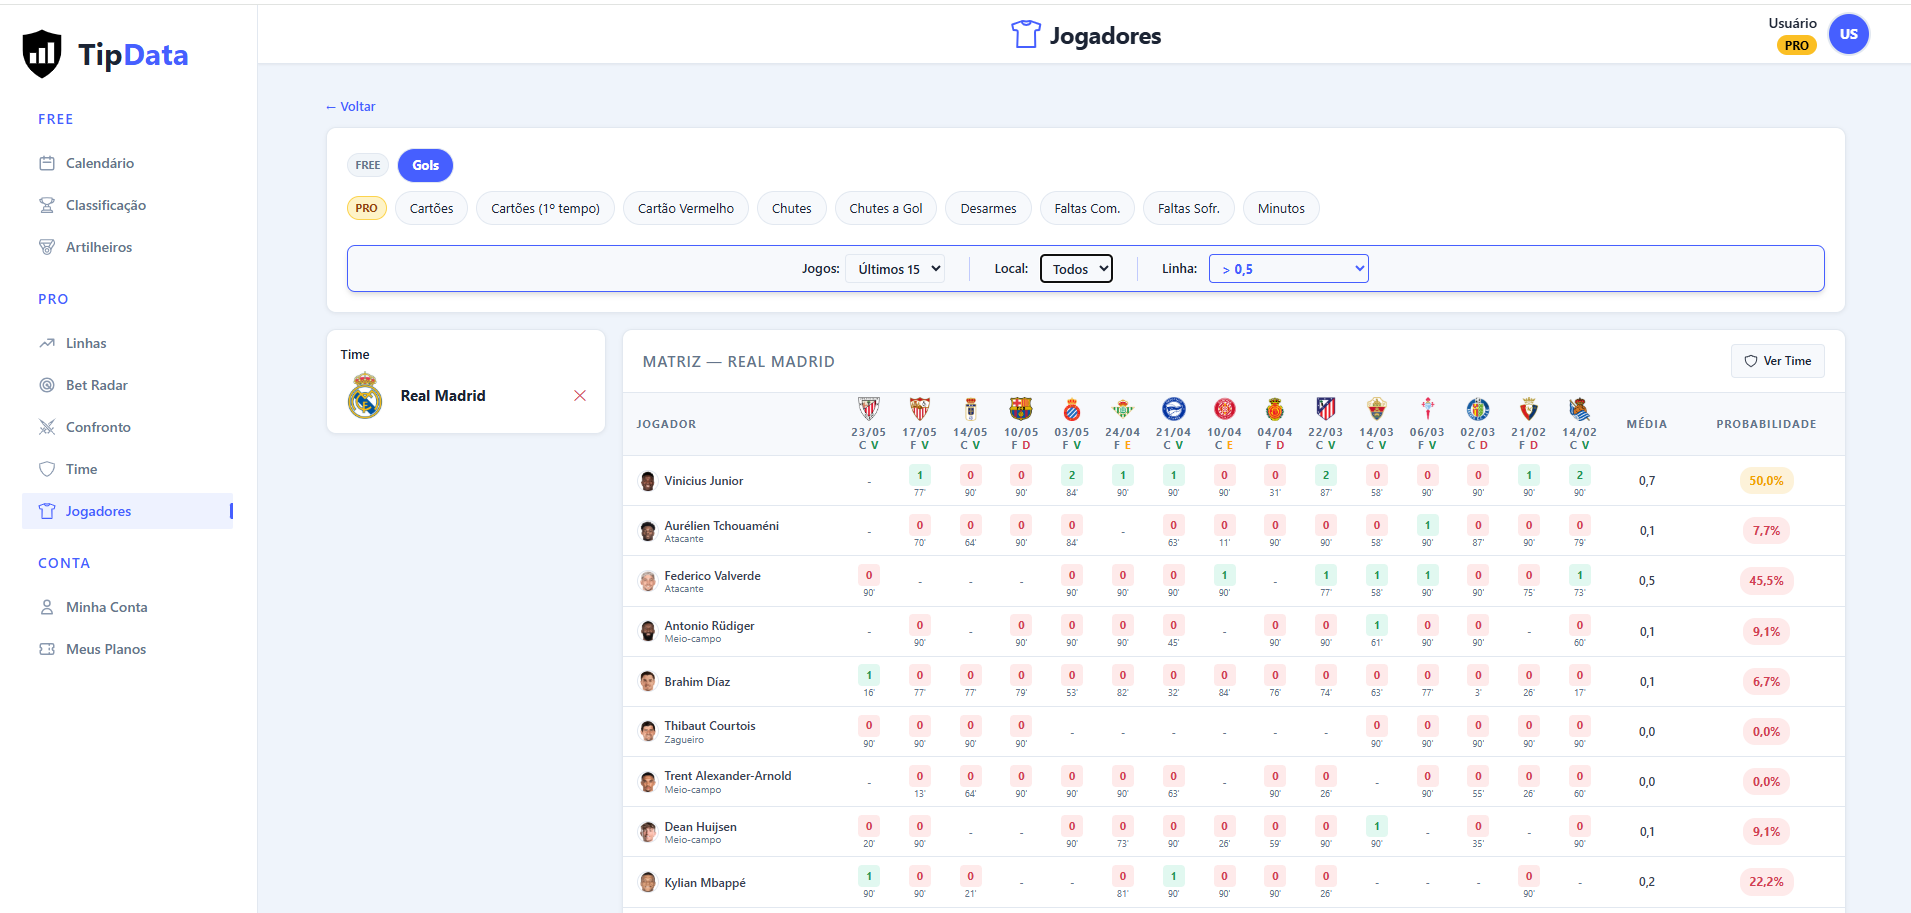Click the Ver Time button

point(1778,361)
